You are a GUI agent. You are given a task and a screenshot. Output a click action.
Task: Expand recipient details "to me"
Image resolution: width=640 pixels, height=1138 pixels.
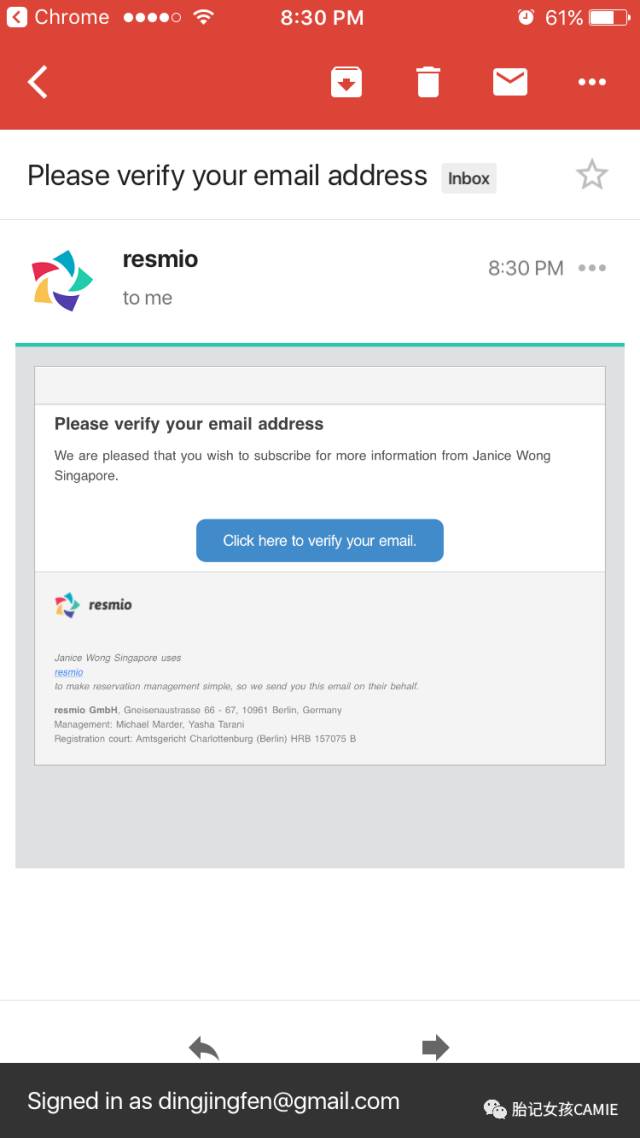click(147, 298)
